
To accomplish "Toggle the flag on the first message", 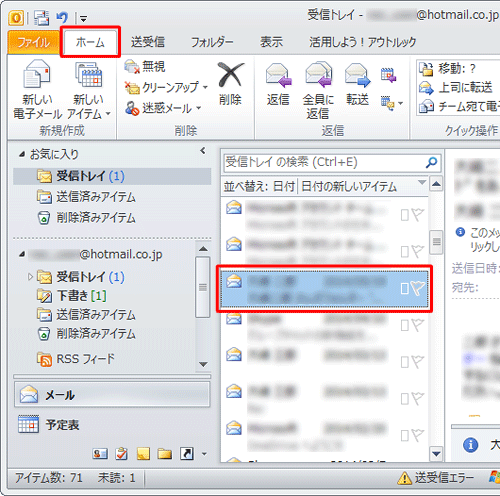I will pos(417,215).
